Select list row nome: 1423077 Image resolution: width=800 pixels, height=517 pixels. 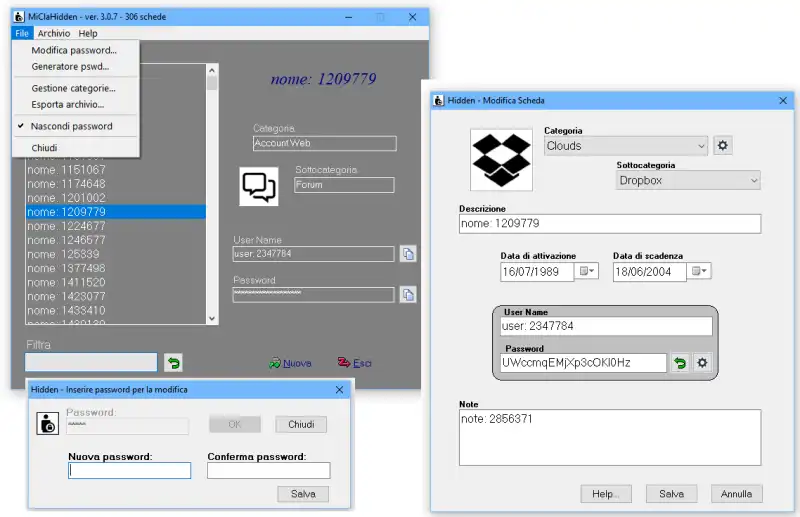[116, 297]
